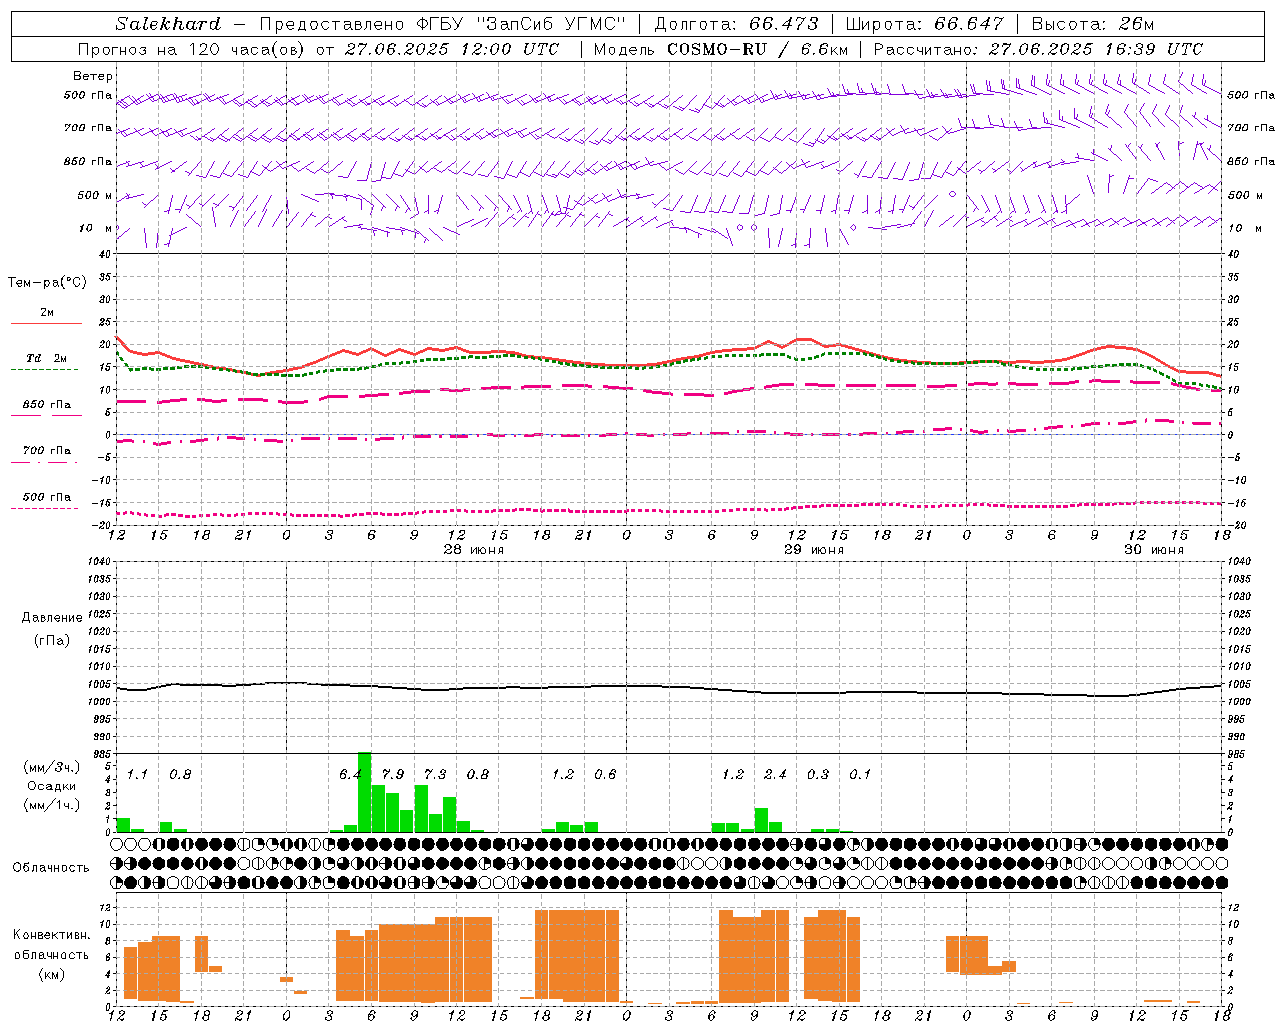
Task: Click the 2.4 precipitation value
Action: coord(775,774)
